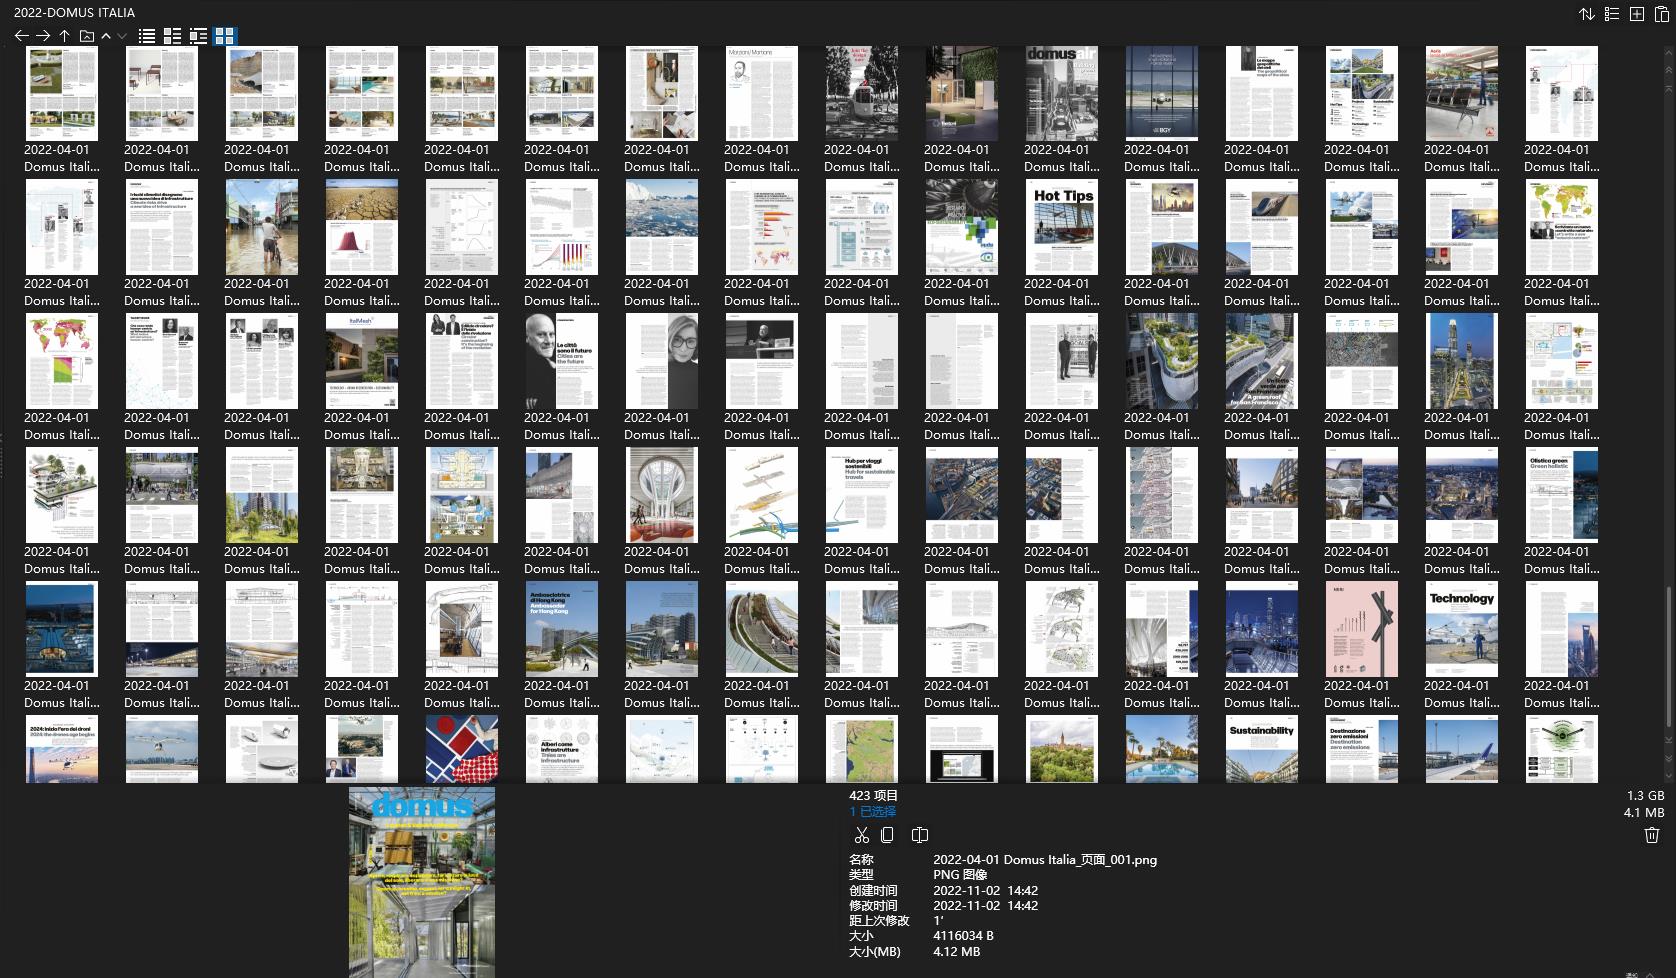
Task: Click the Copy icon next to scissors
Action: [888, 834]
